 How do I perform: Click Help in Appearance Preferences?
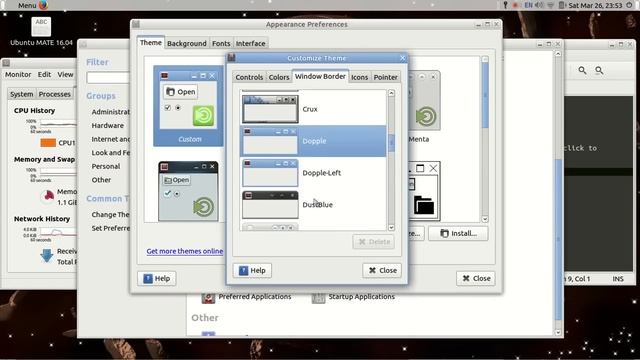point(157,278)
